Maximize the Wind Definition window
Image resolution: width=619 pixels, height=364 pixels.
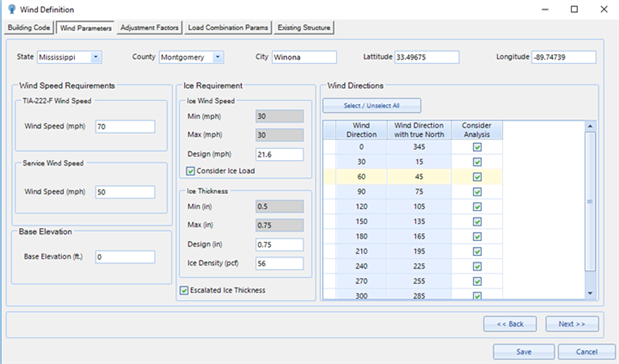point(574,9)
